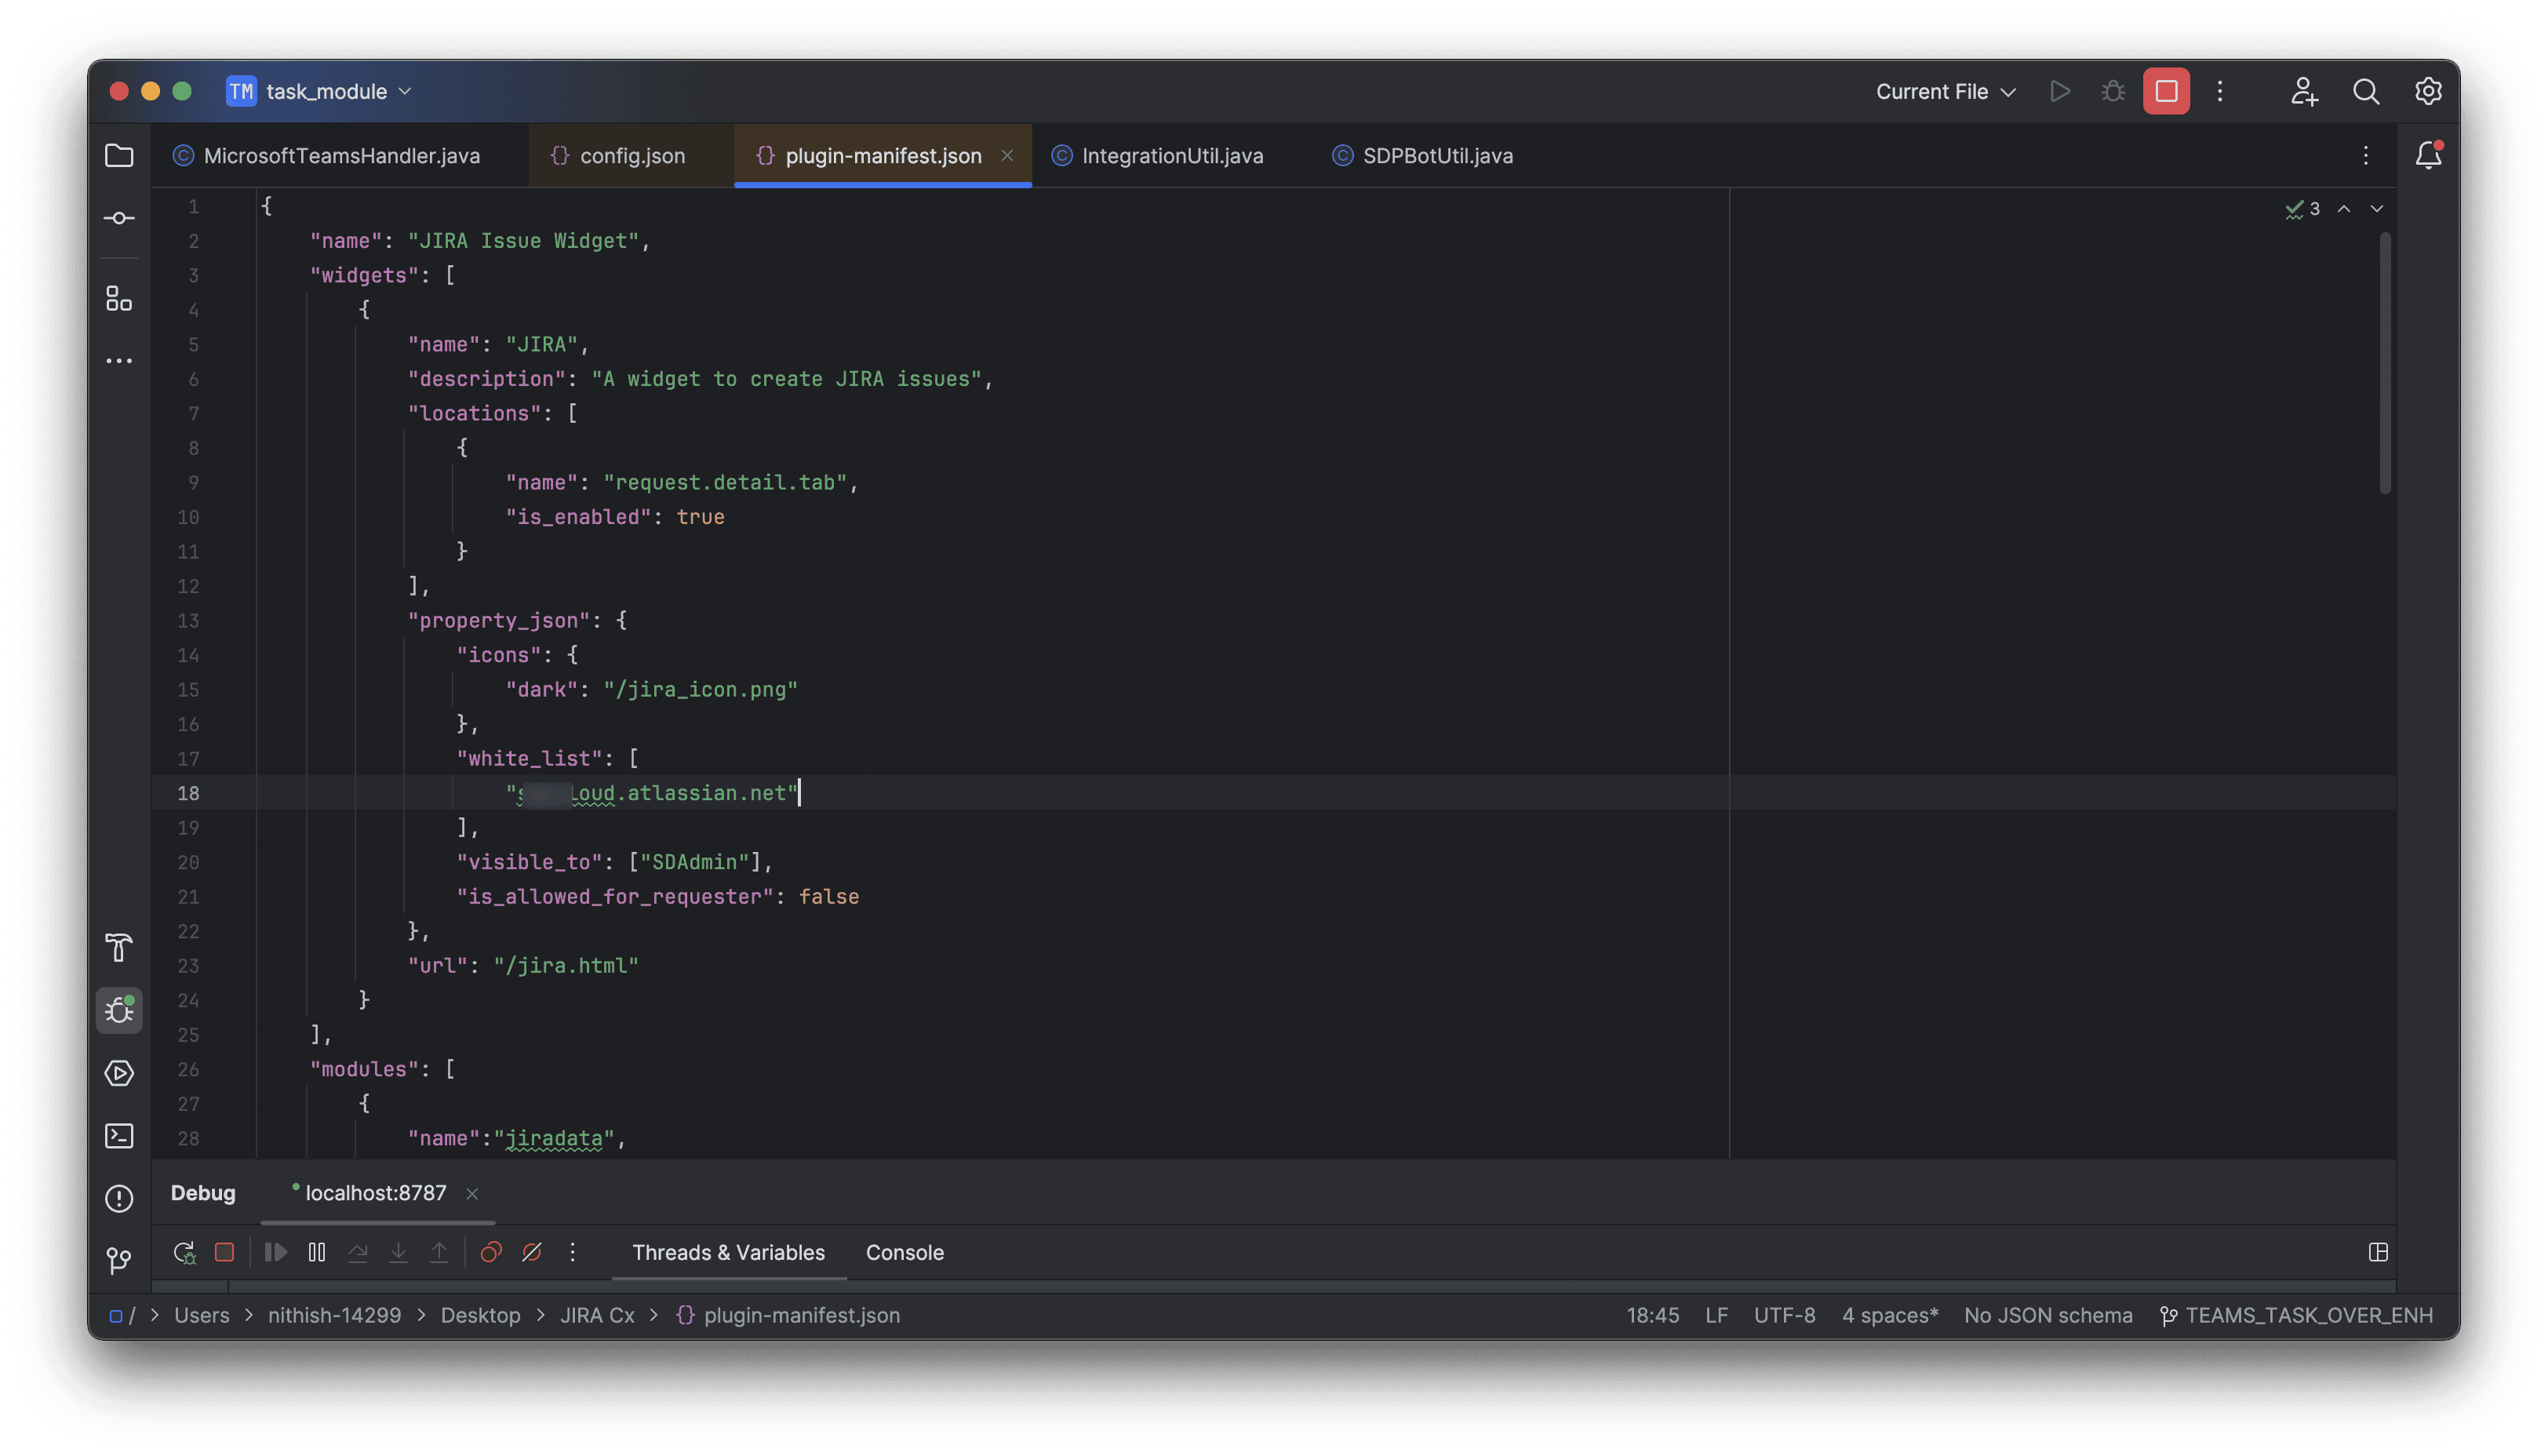Switch to config.json tab
Image resolution: width=2548 pixels, height=1456 pixels.
(631, 155)
